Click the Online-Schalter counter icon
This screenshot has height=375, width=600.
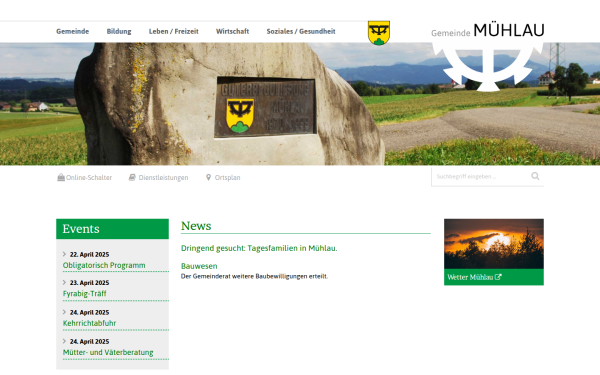coord(61,177)
